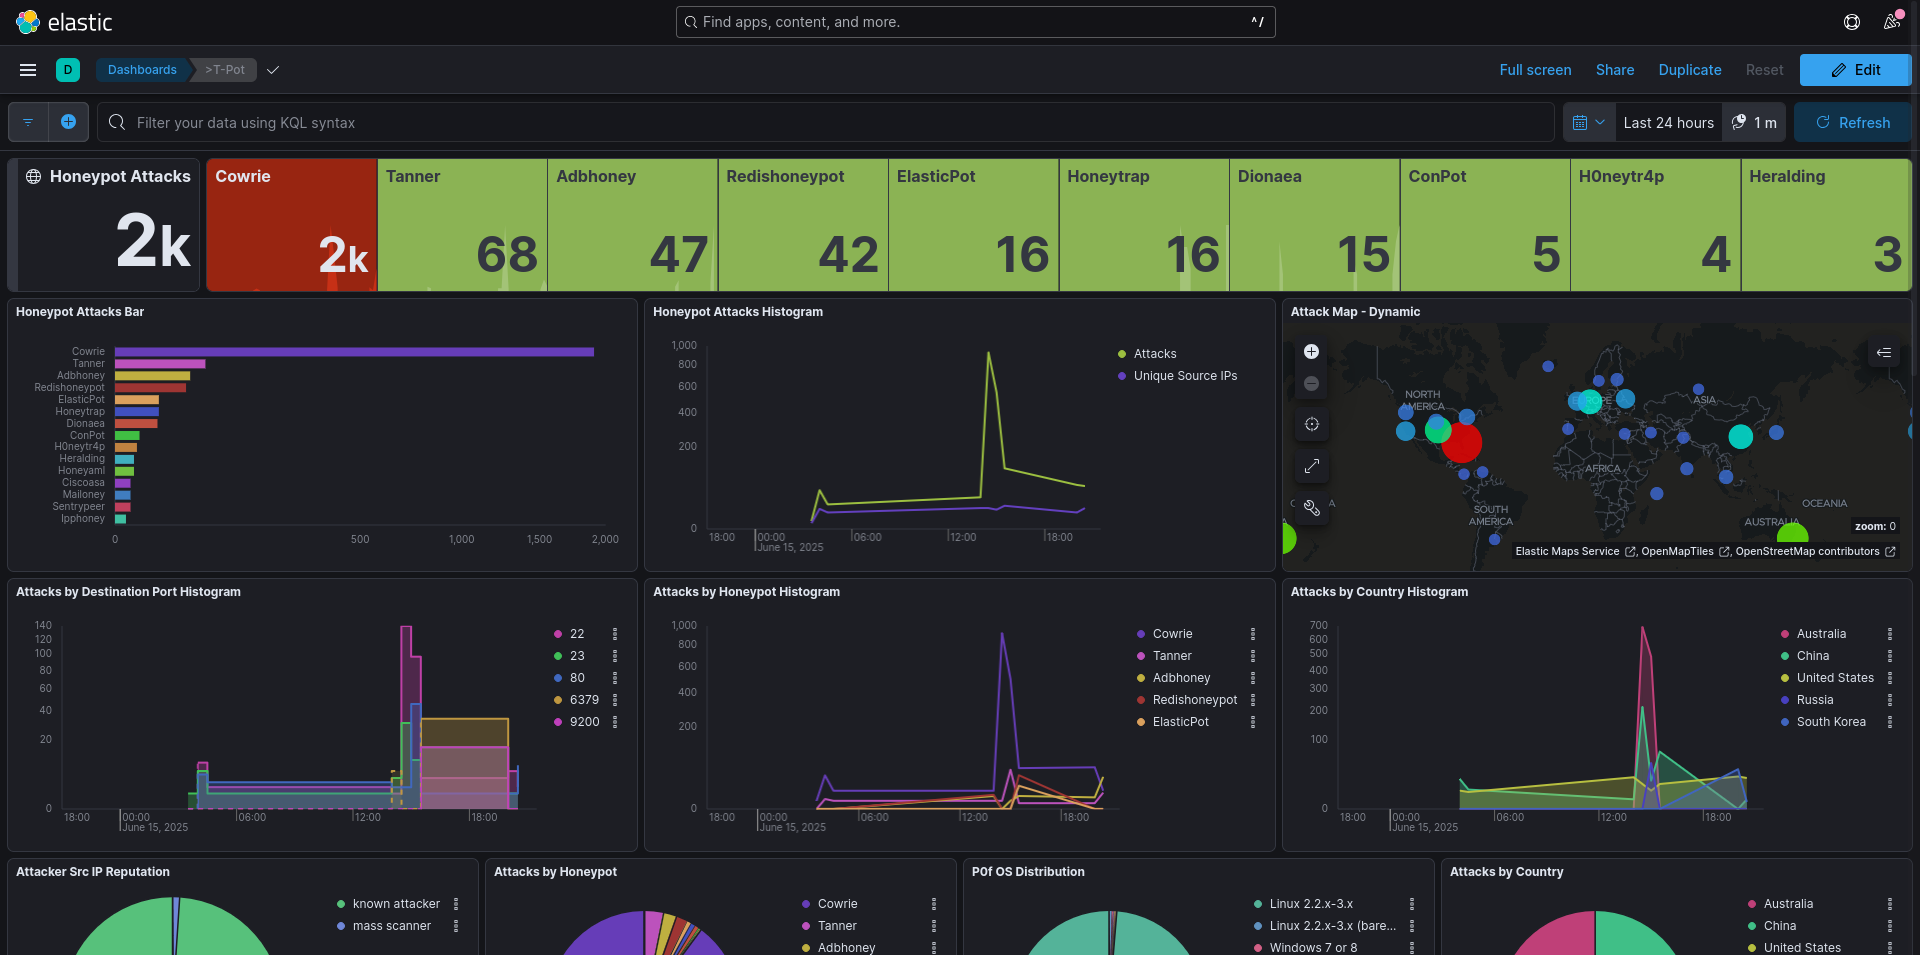This screenshot has height=955, width=1920.
Task: Toggle Unique Source IPs legend series
Action: [1185, 376]
